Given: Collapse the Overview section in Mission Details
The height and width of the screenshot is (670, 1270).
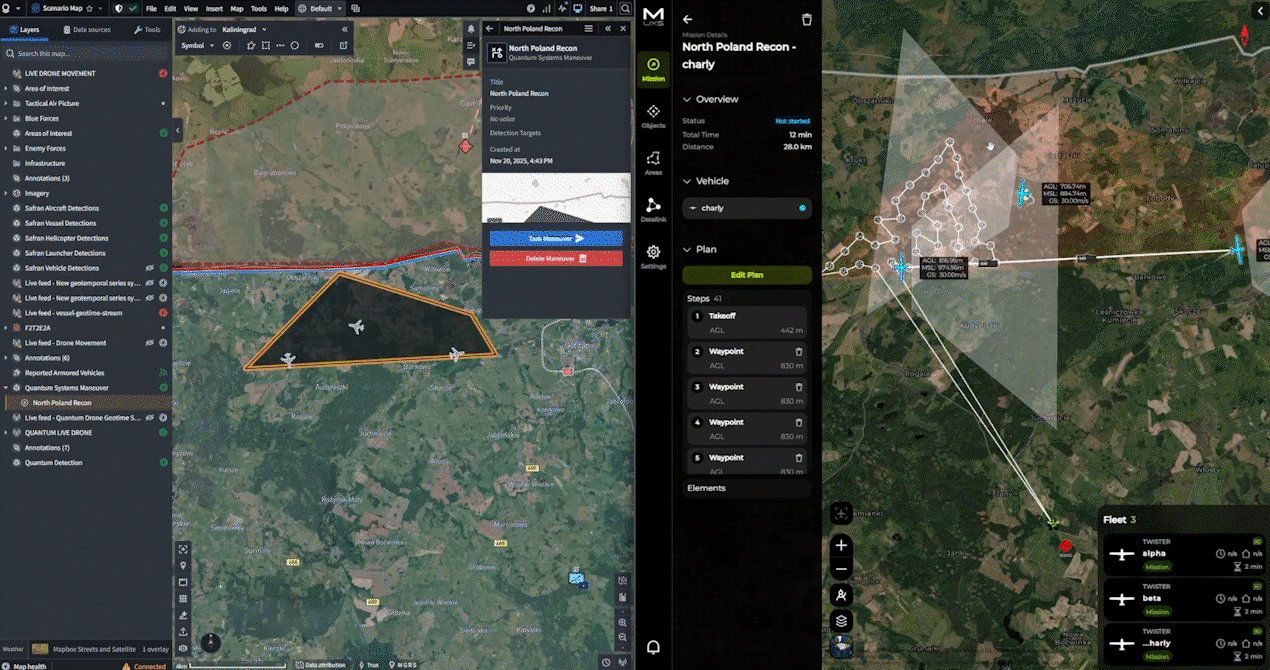Looking at the screenshot, I should click(685, 99).
